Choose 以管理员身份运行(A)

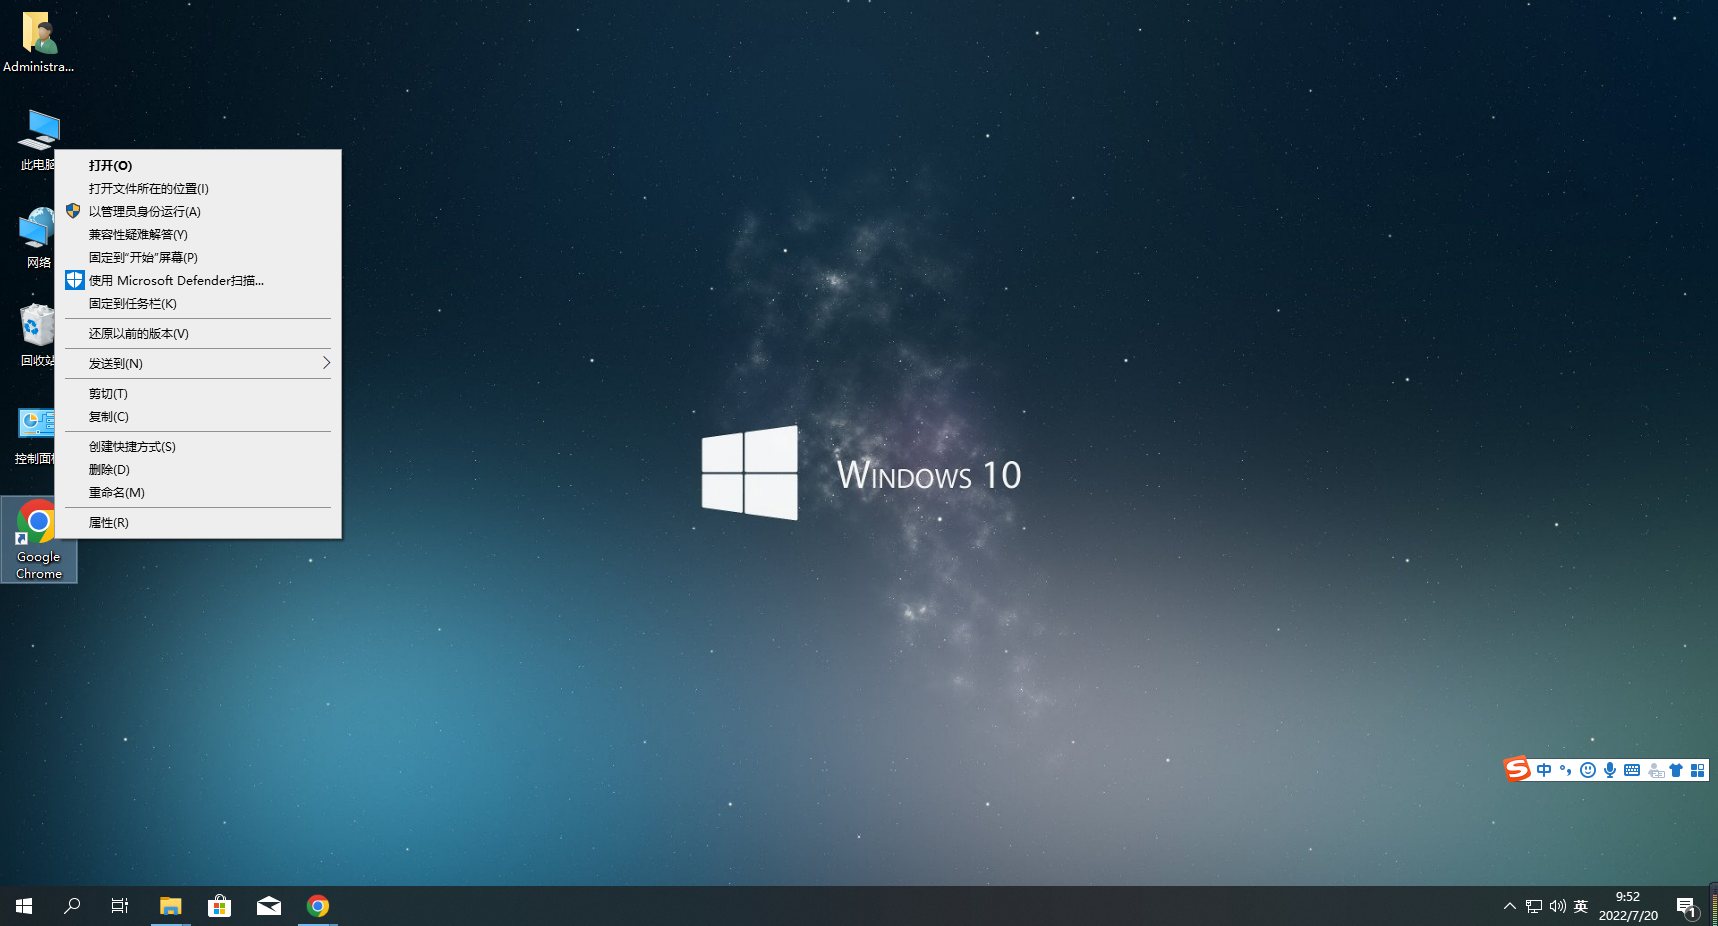198,212
